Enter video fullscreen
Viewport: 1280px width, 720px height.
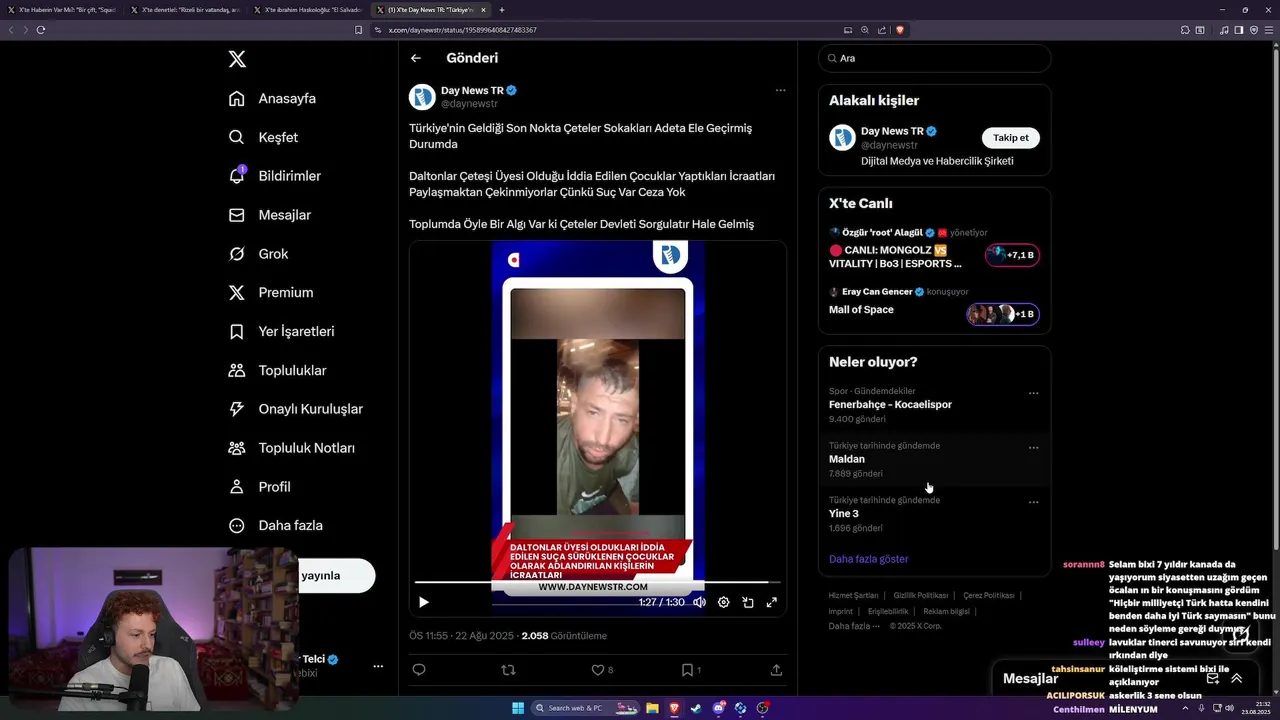(772, 602)
